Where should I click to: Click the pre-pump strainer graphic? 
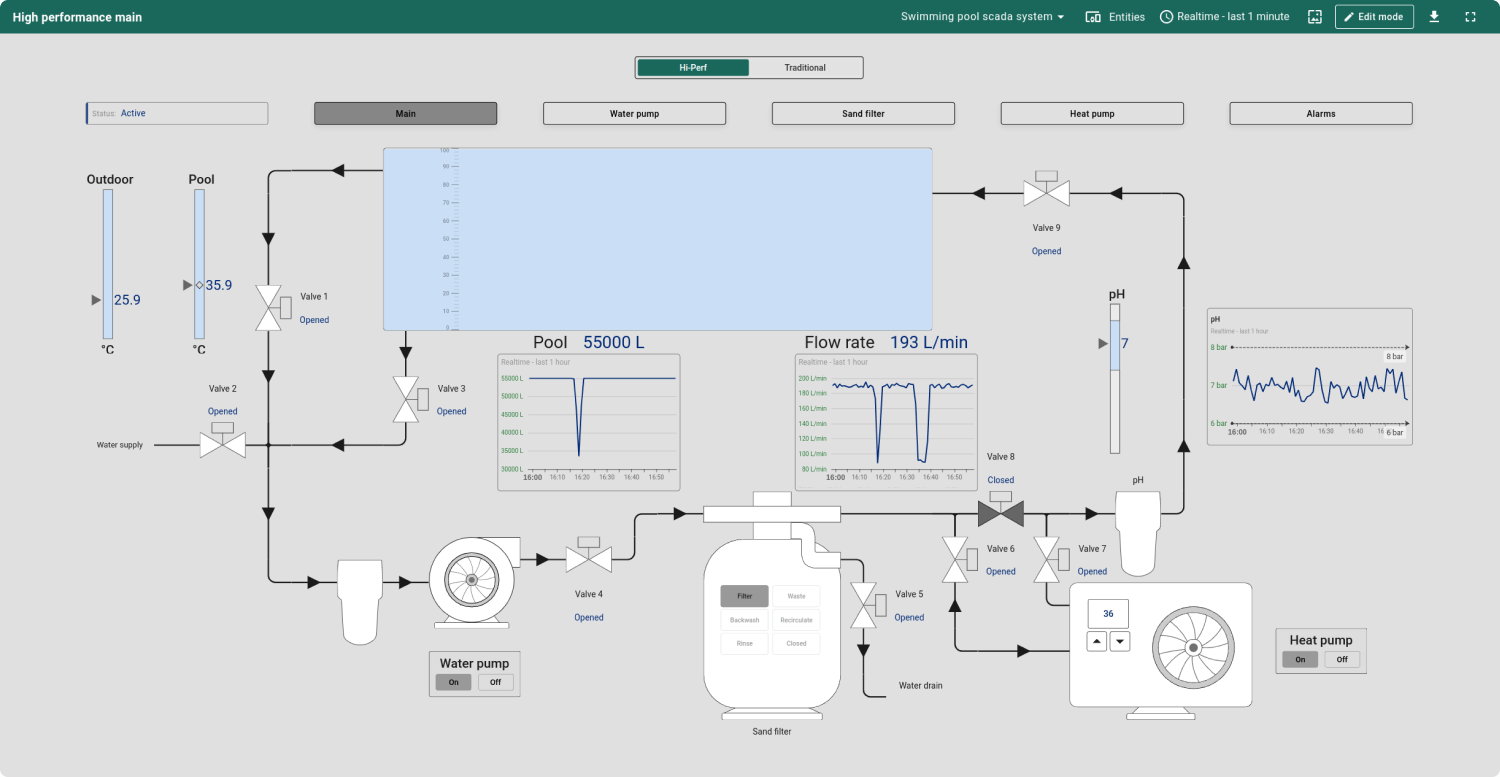[x=360, y=600]
